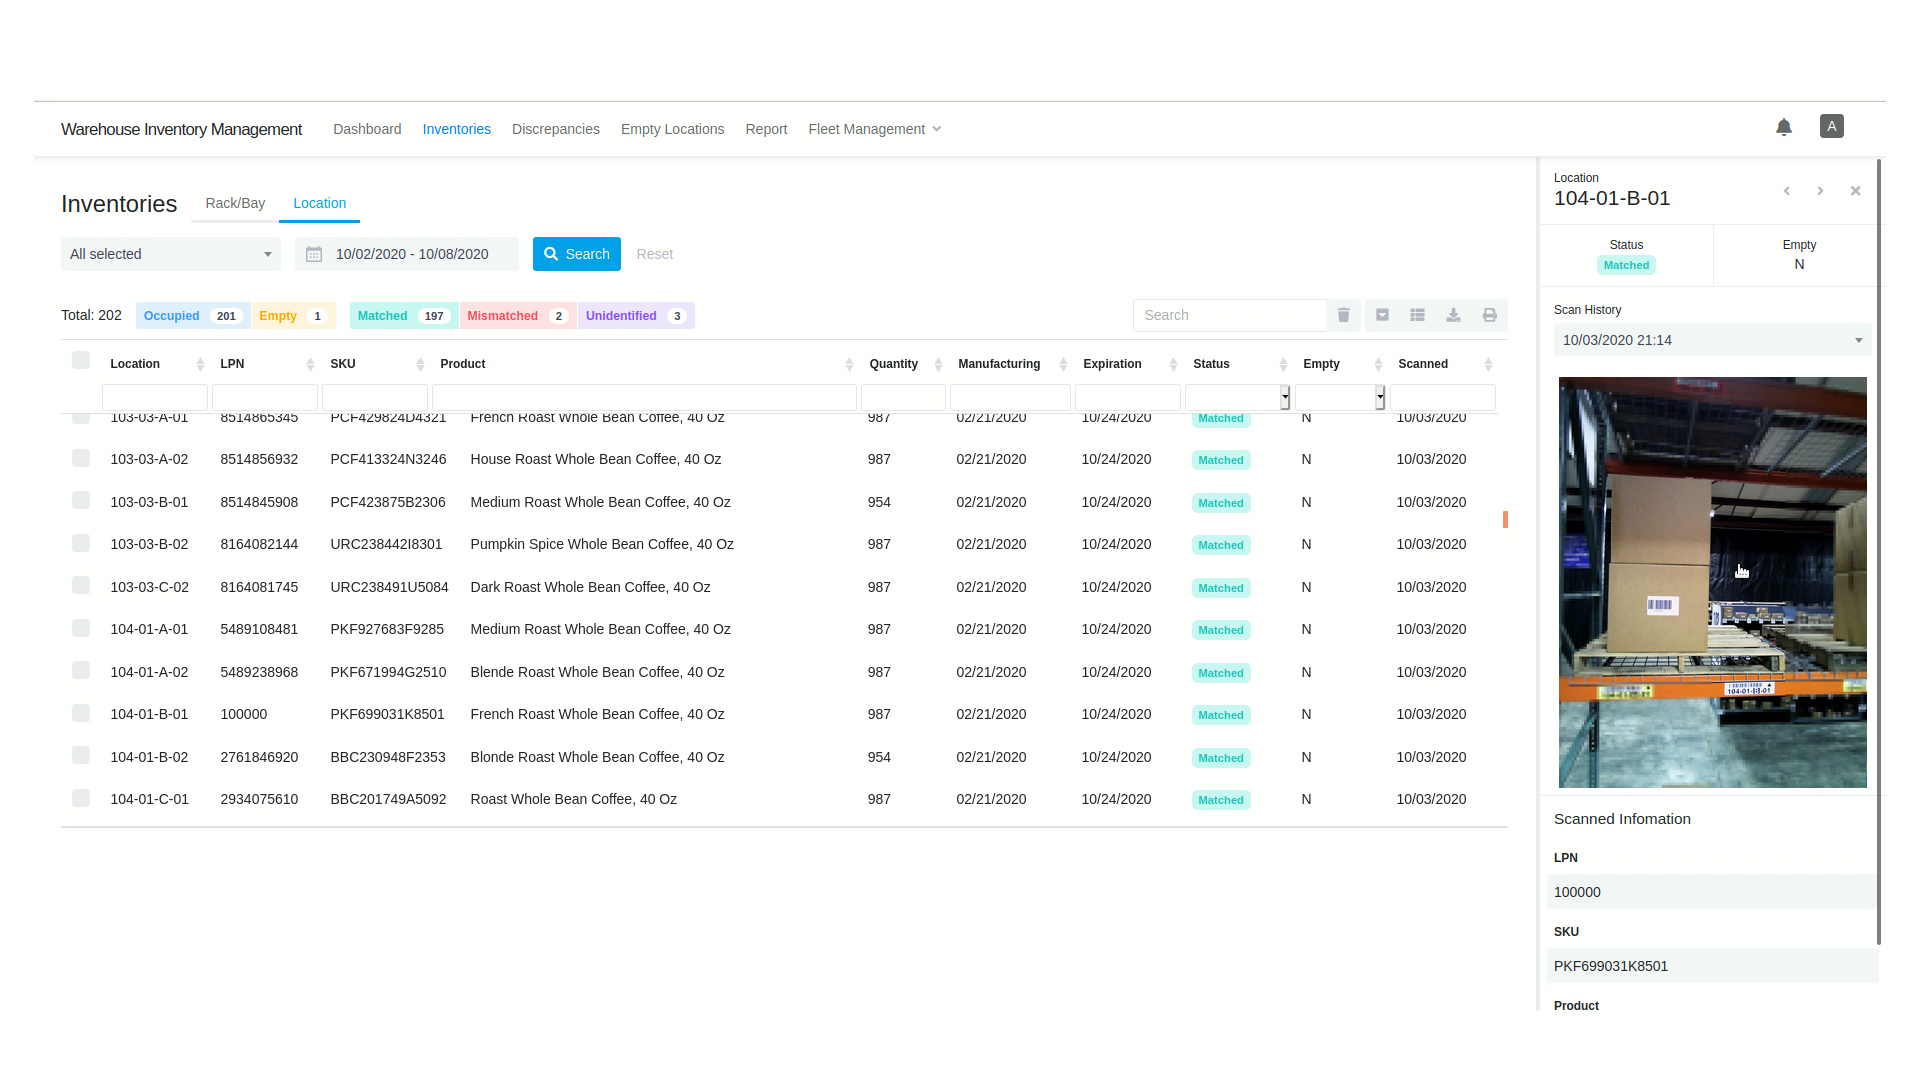Open the notifications bell

[x=1783, y=127]
